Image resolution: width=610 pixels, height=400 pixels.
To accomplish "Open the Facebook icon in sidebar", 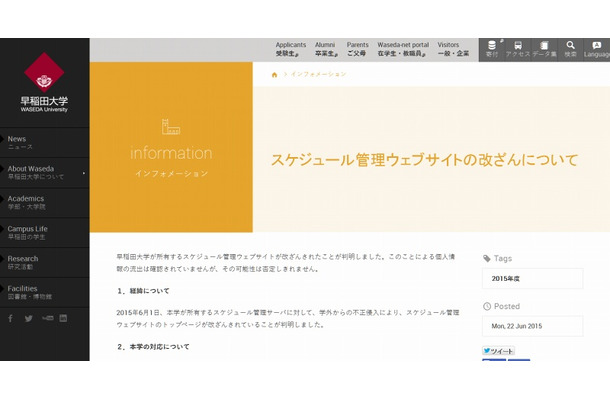I will click(11, 319).
